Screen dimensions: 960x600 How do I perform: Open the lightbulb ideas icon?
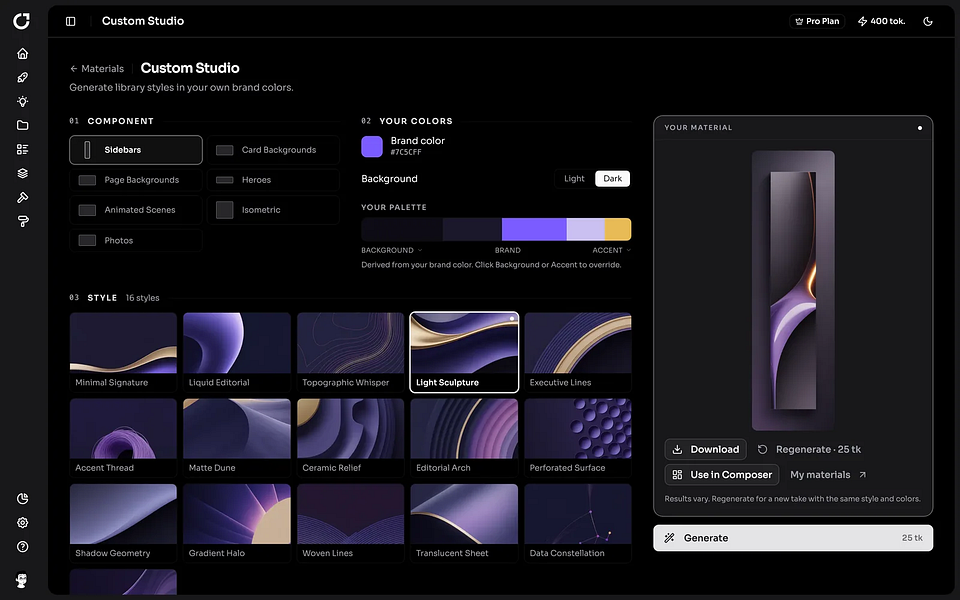(23, 102)
